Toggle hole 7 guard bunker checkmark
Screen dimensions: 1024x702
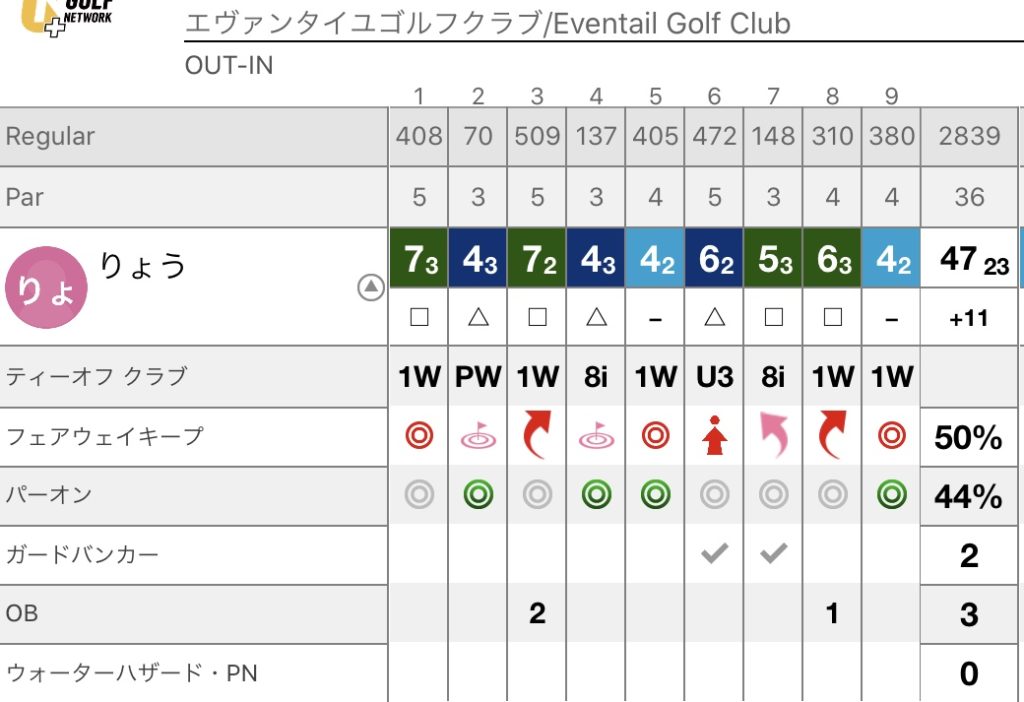pos(773,554)
